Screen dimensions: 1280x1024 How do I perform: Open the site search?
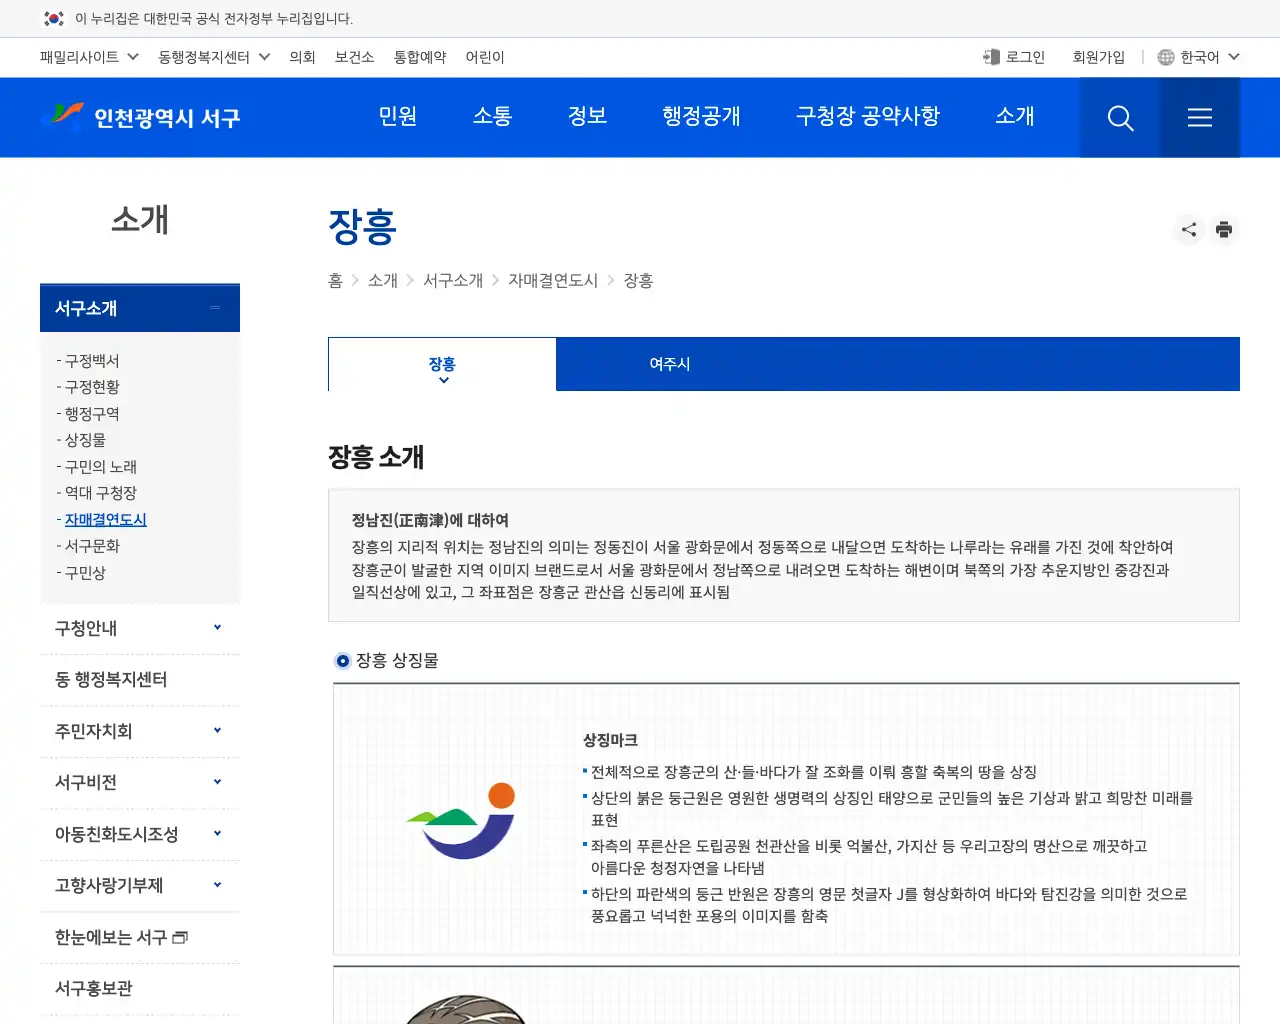point(1119,117)
